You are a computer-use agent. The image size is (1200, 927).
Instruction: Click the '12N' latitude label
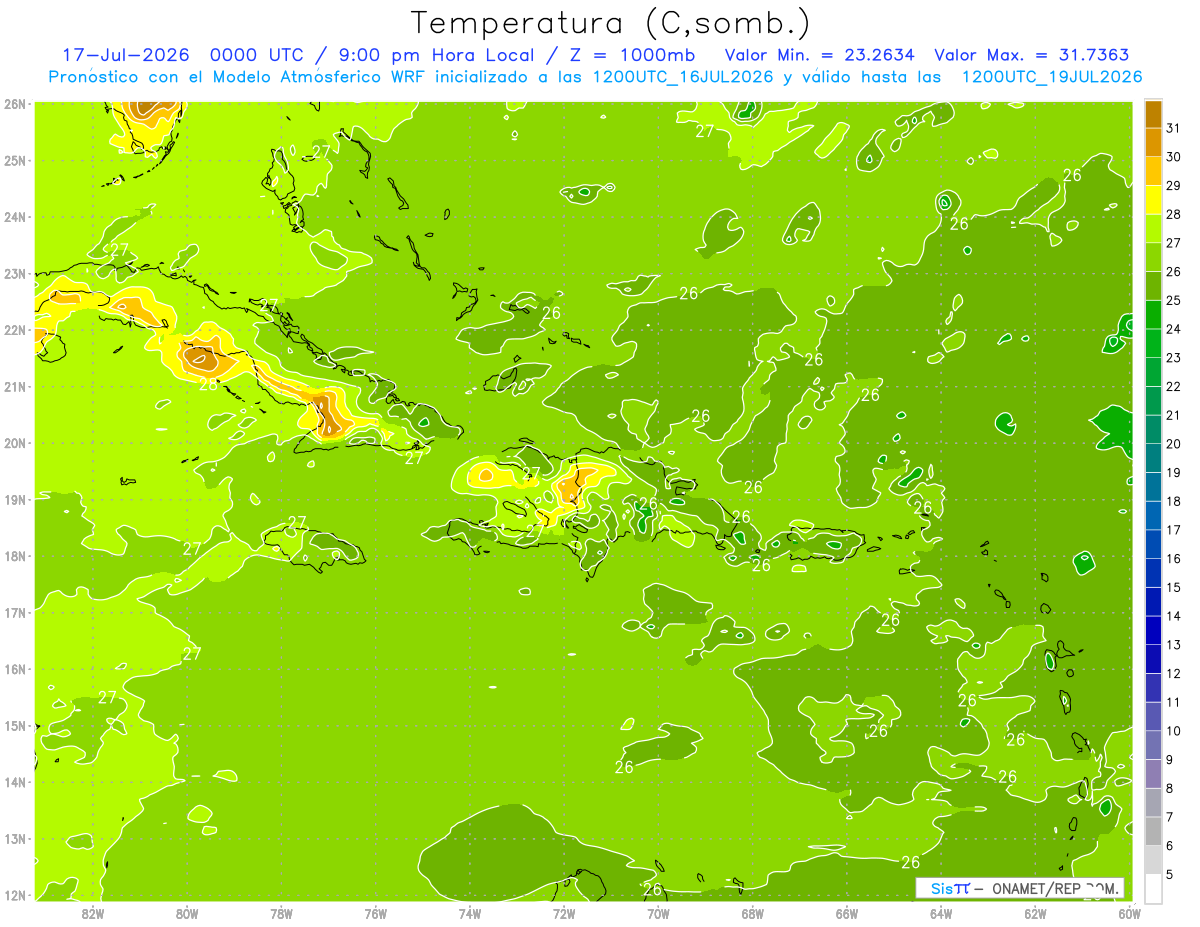point(15,894)
